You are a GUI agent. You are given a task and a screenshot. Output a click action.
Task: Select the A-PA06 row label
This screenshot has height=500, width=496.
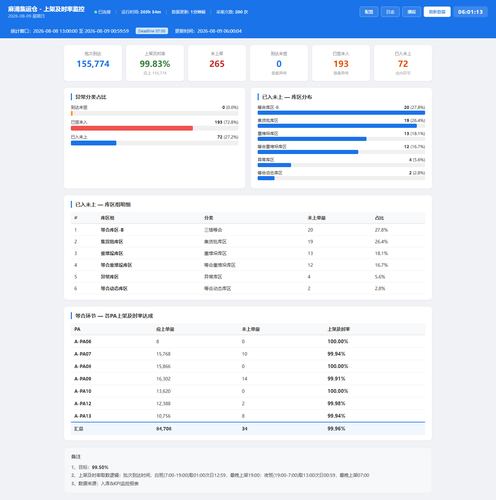pos(83,341)
